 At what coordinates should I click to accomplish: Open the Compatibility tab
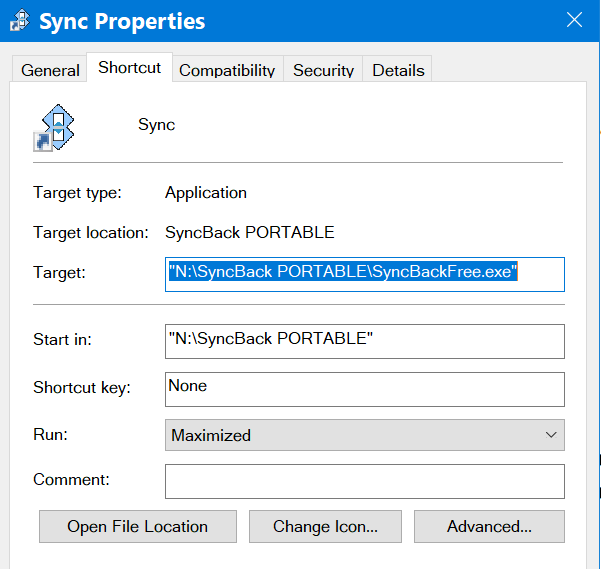[227, 69]
